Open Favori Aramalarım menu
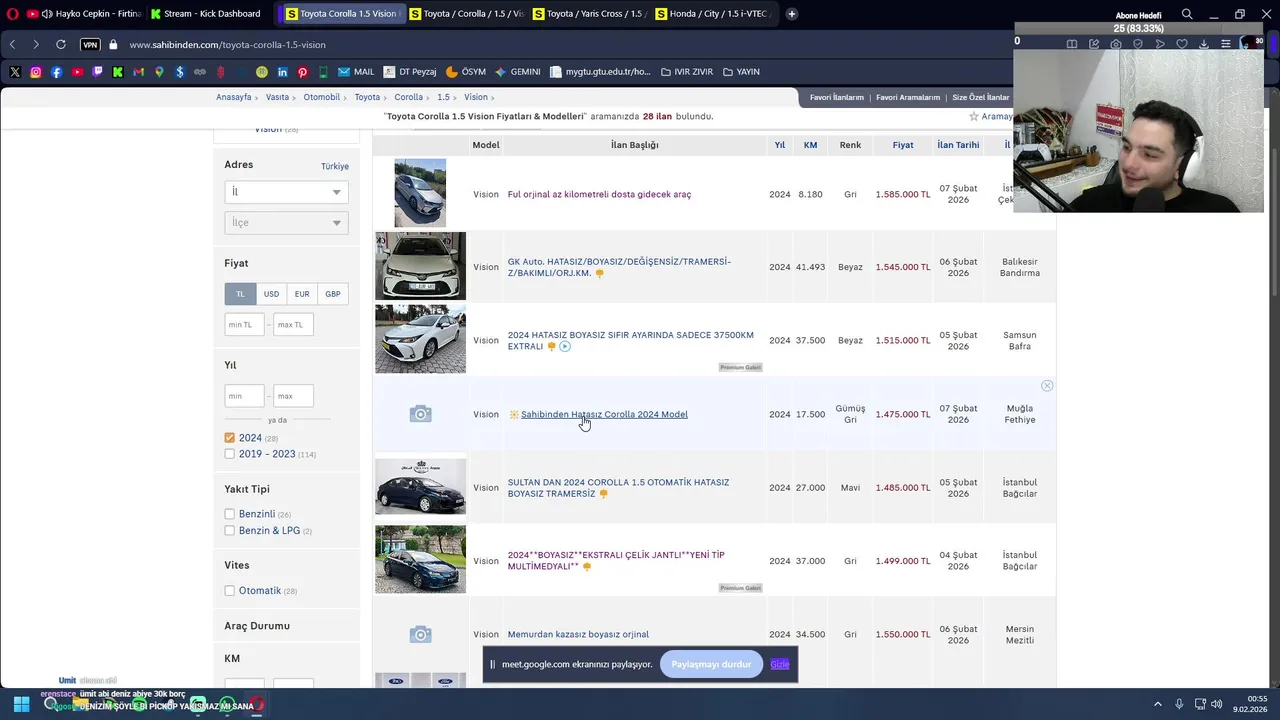The width and height of the screenshot is (1280, 720). click(x=908, y=97)
